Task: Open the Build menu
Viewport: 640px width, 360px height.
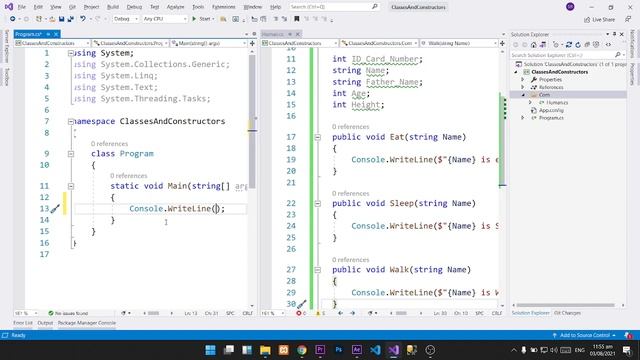Action: point(113,7)
